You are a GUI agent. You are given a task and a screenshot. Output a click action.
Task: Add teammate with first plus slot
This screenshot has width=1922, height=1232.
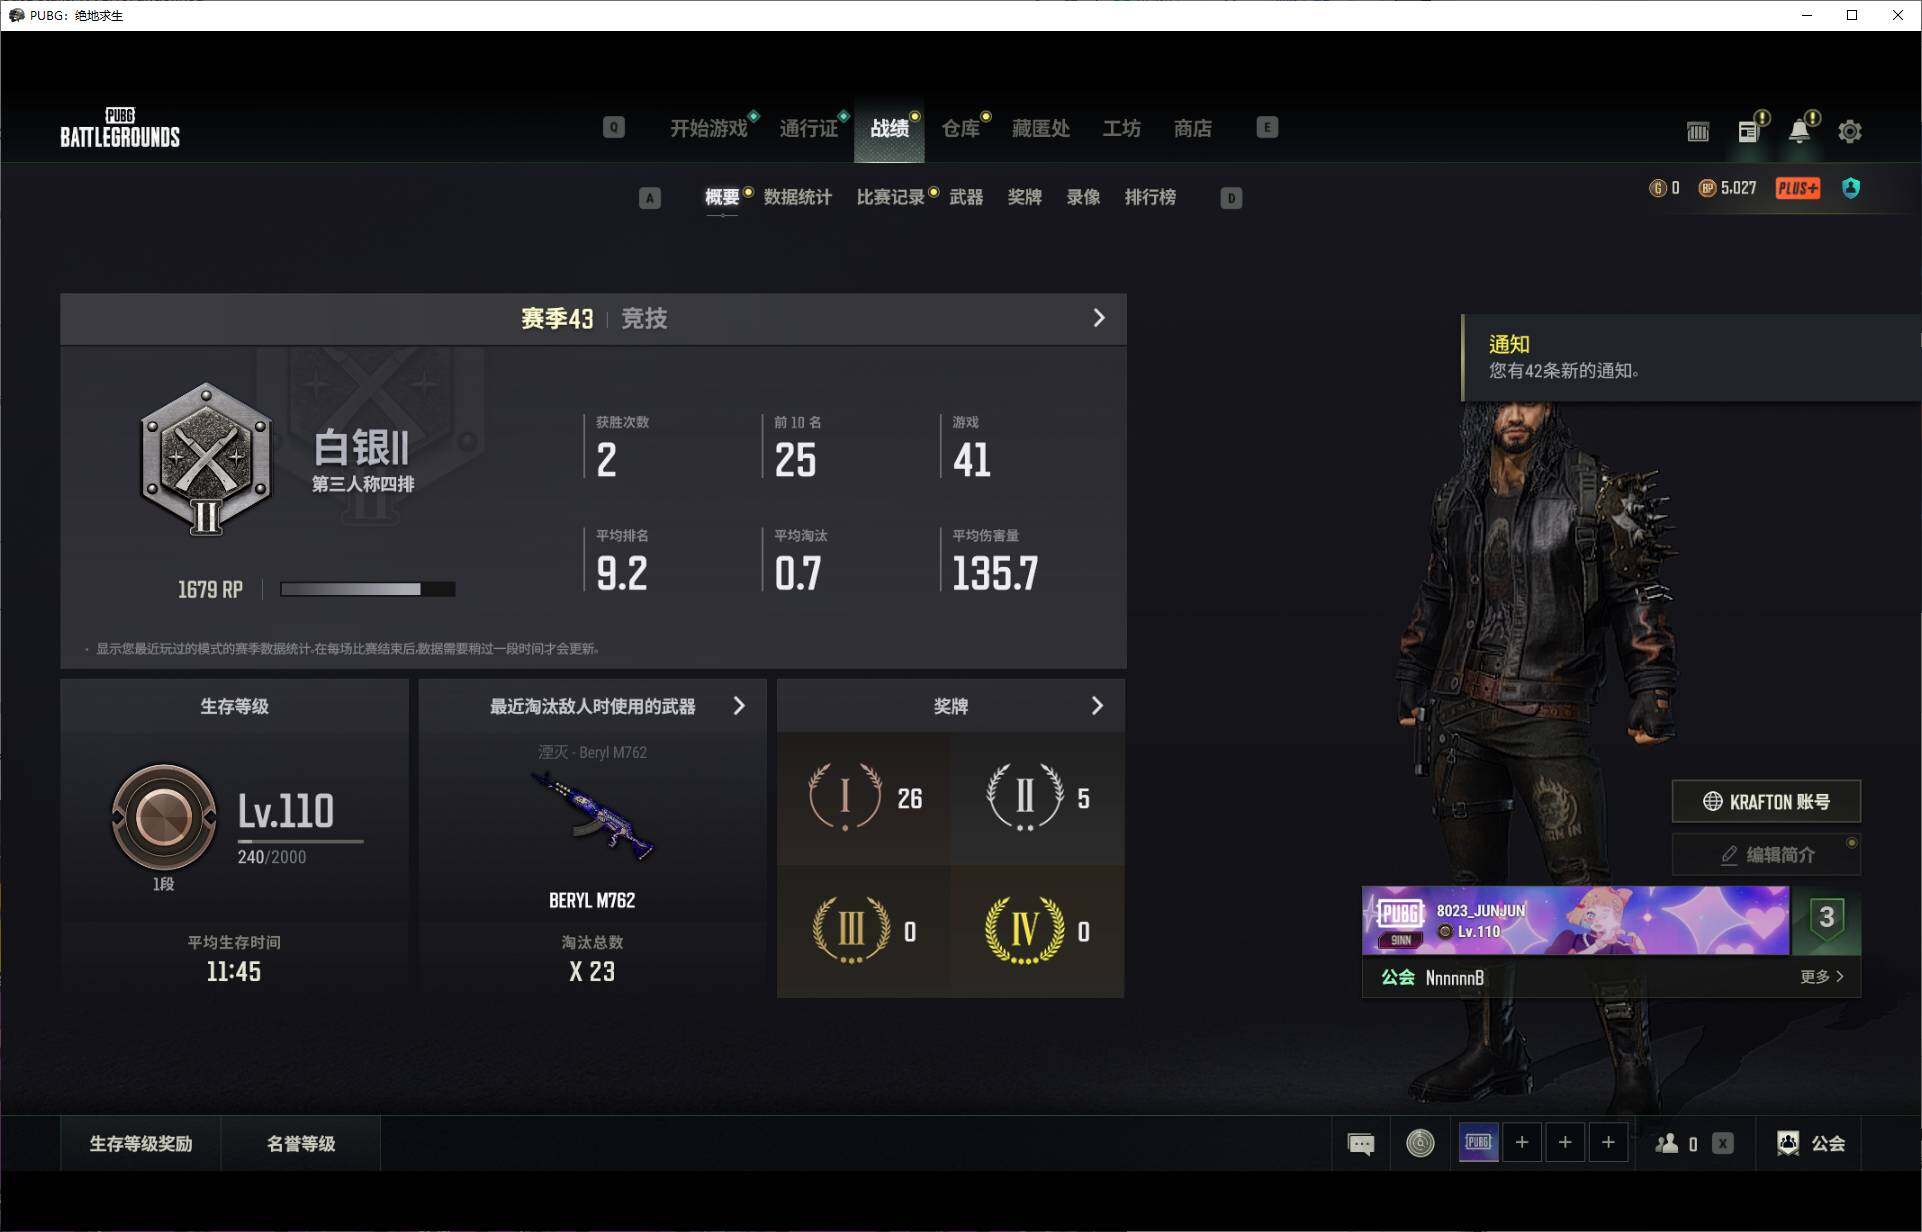(1522, 1142)
